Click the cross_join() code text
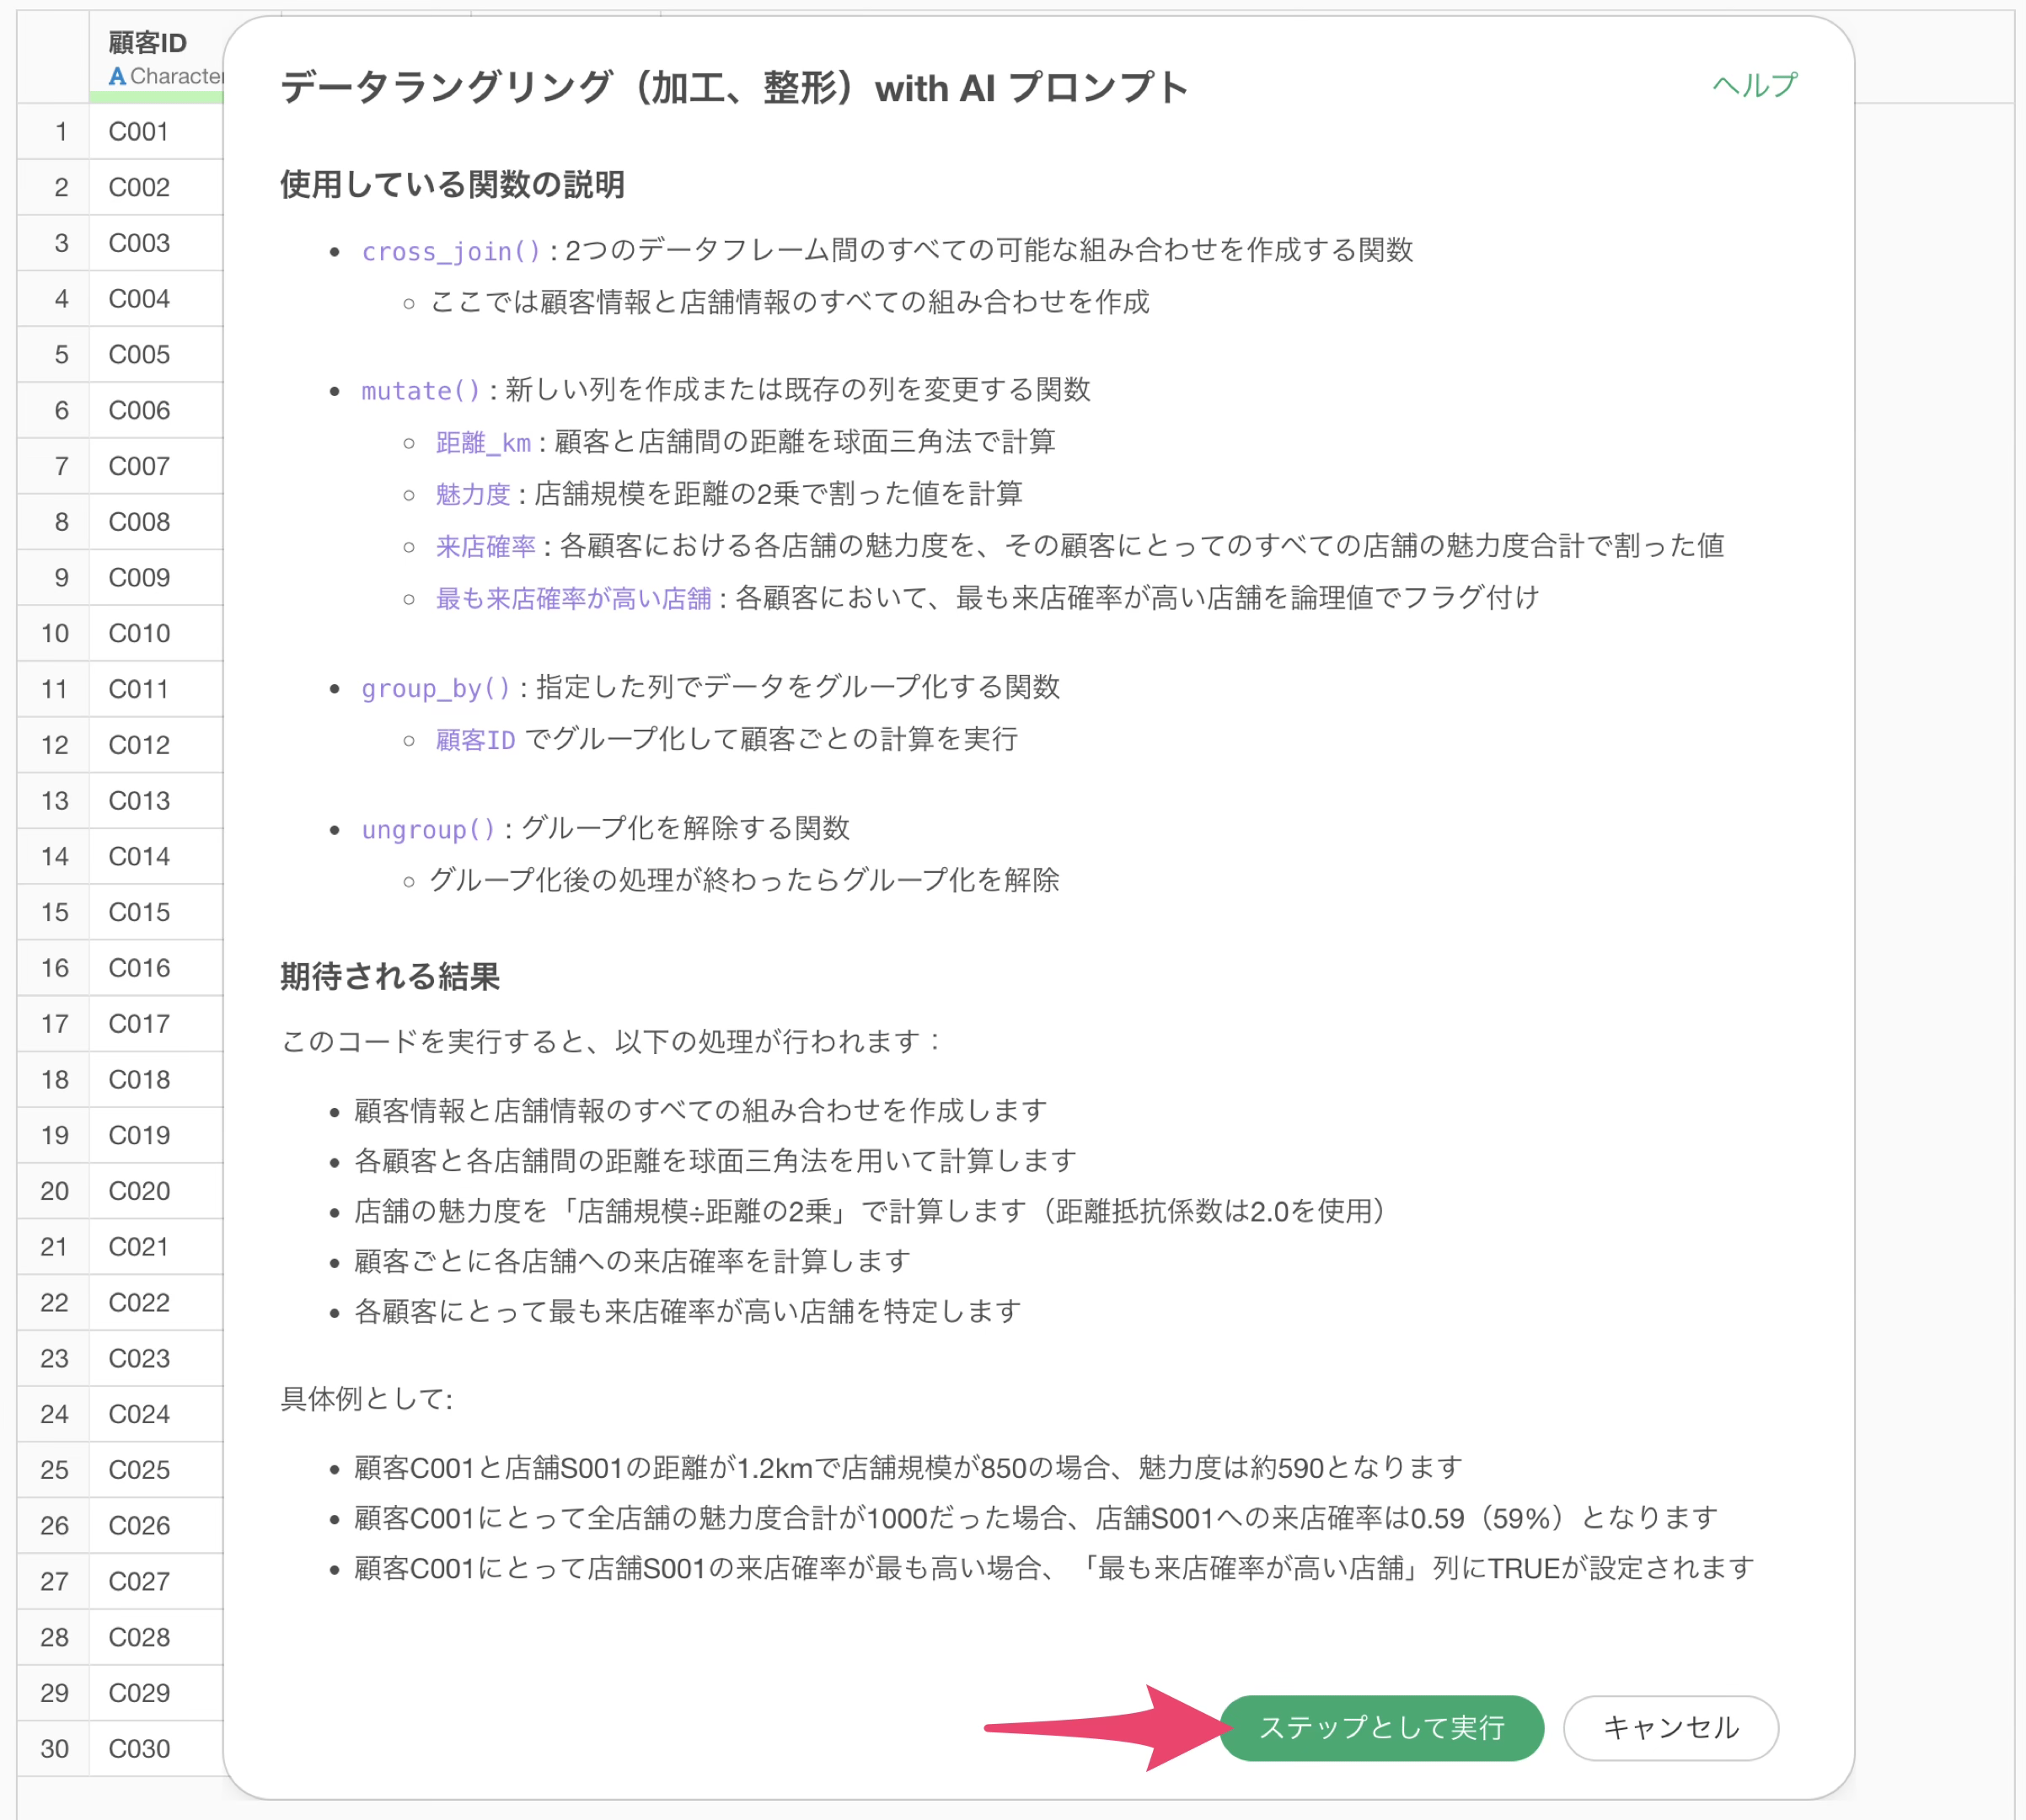The width and height of the screenshot is (2026, 1820). pyautogui.click(x=450, y=251)
